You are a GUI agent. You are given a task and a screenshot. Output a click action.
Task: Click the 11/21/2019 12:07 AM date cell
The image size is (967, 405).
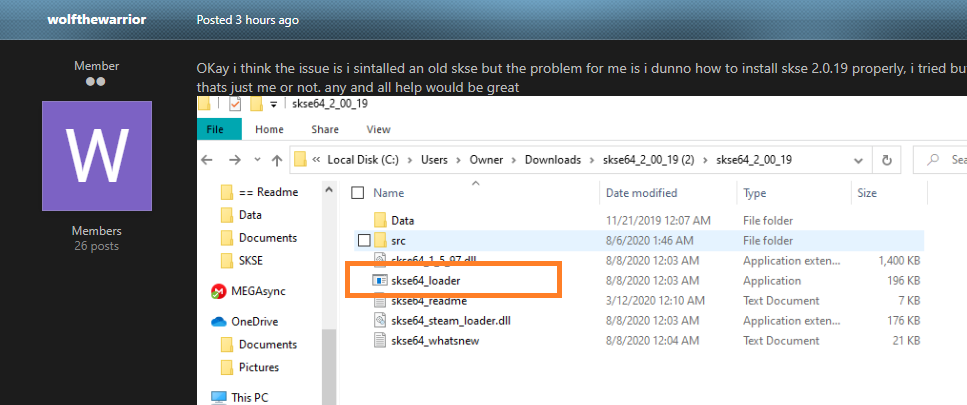tap(658, 220)
